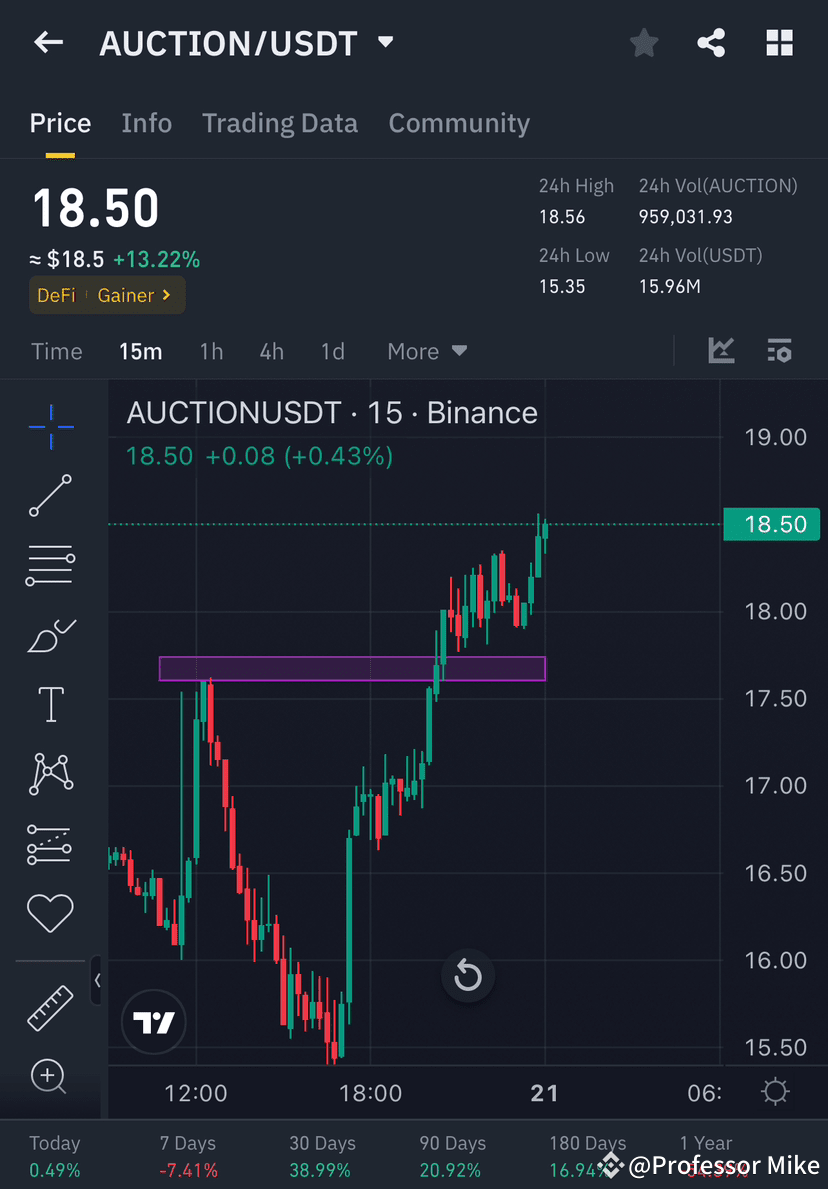Image resolution: width=828 pixels, height=1189 pixels.
Task: Select the brush drawing tool
Action: point(50,635)
